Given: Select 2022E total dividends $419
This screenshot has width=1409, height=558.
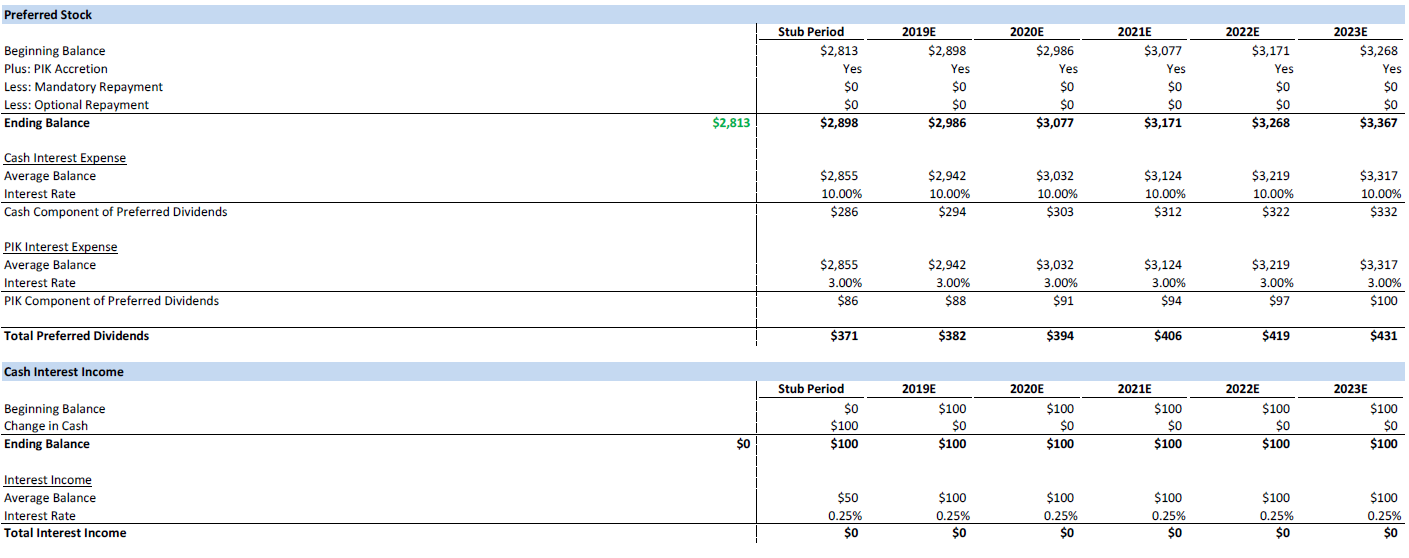Looking at the screenshot, I should [1277, 336].
